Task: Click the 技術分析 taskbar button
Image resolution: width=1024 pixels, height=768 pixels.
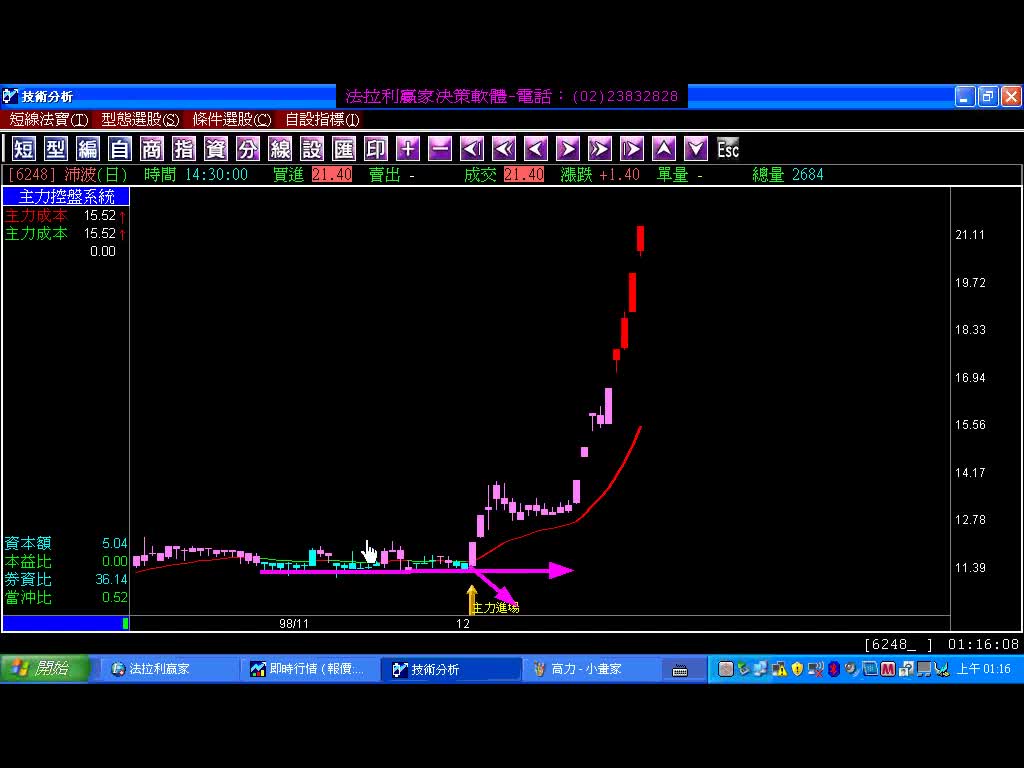Action: [451, 669]
